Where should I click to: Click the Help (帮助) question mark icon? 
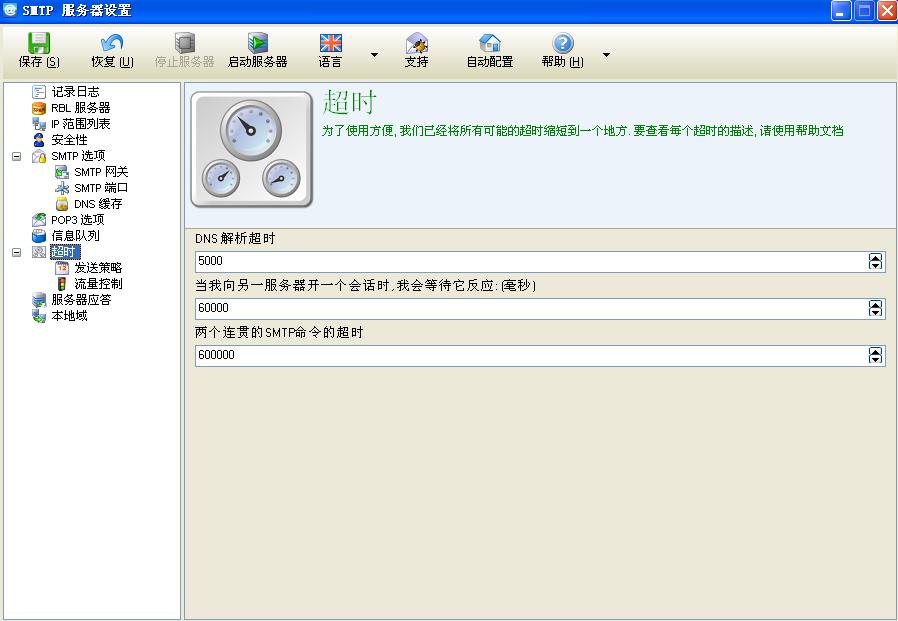click(x=562, y=43)
